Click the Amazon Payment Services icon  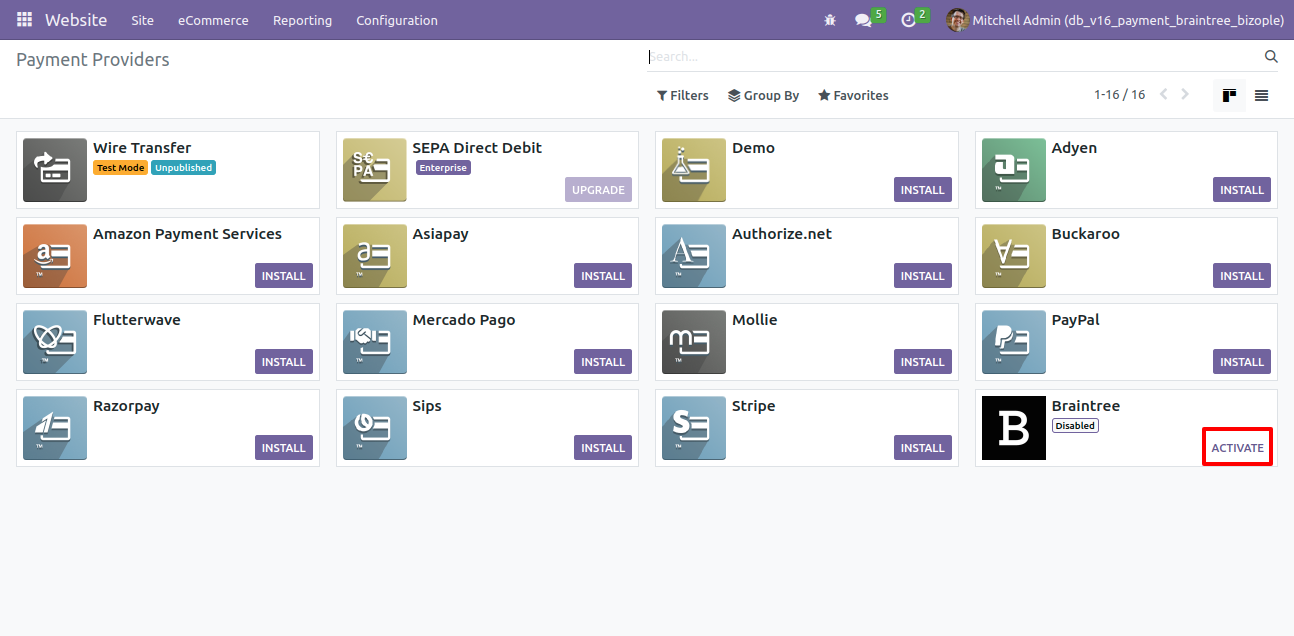pyautogui.click(x=55, y=256)
